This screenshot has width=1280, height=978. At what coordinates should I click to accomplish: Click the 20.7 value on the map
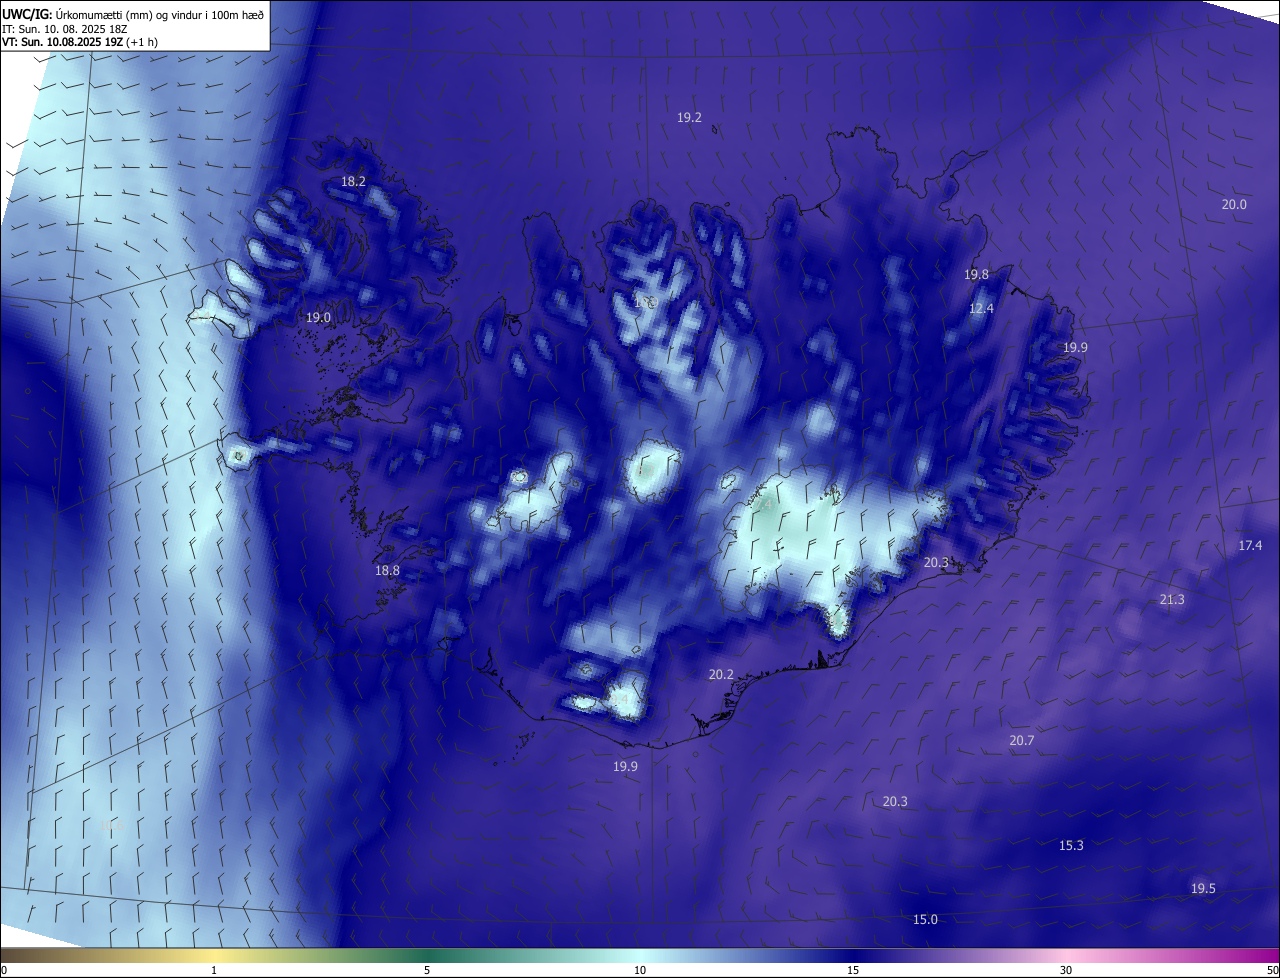coord(1021,741)
